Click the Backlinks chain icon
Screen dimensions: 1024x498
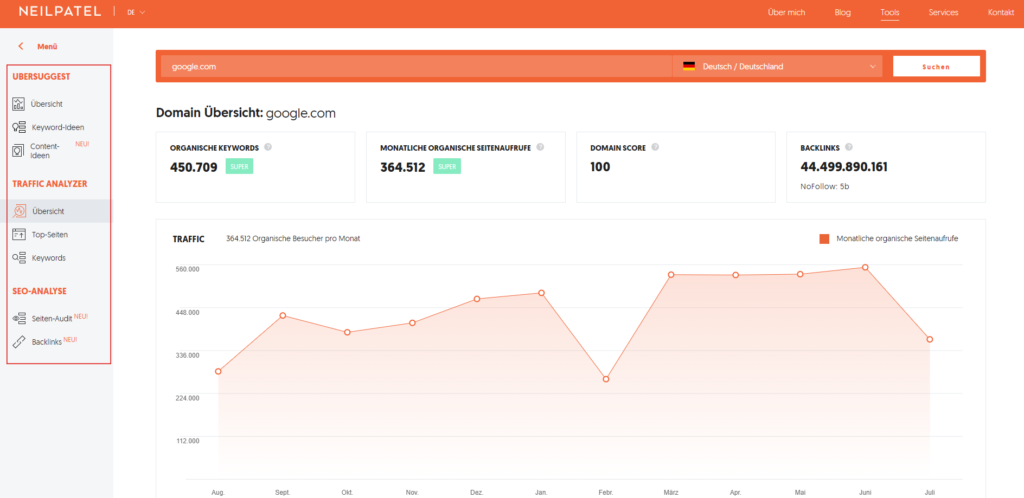coord(19,341)
